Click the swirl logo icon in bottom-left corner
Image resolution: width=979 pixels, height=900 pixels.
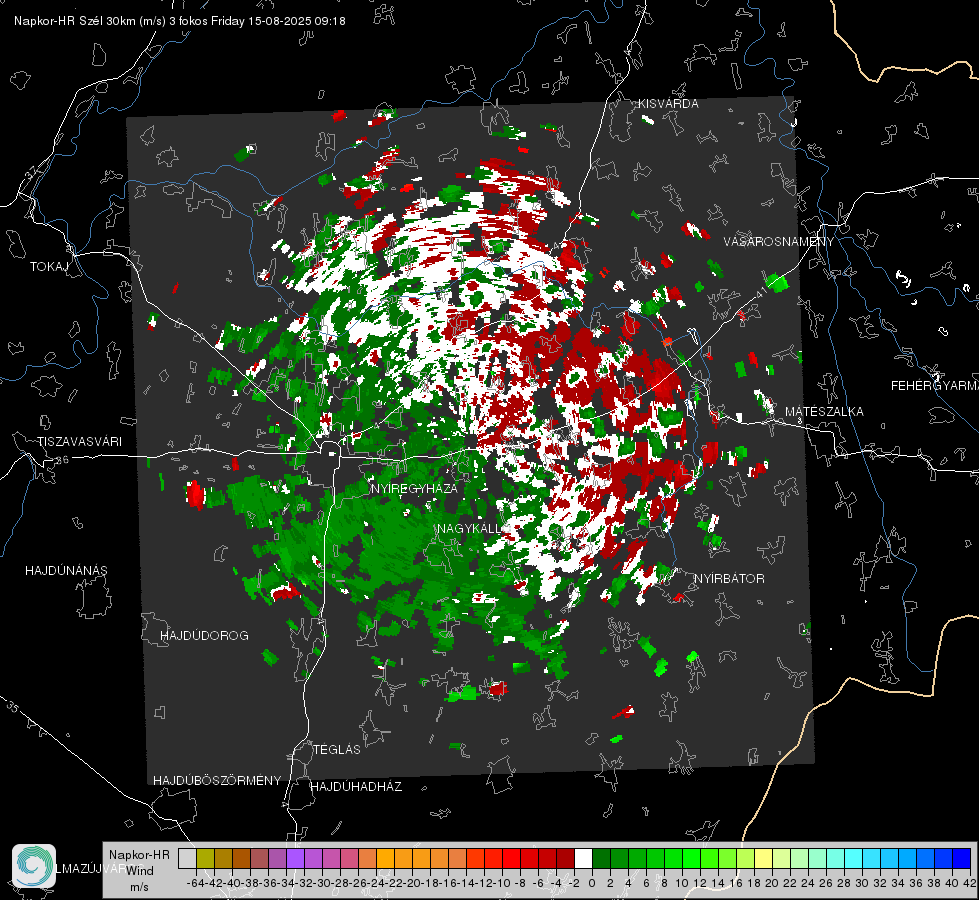point(34,866)
